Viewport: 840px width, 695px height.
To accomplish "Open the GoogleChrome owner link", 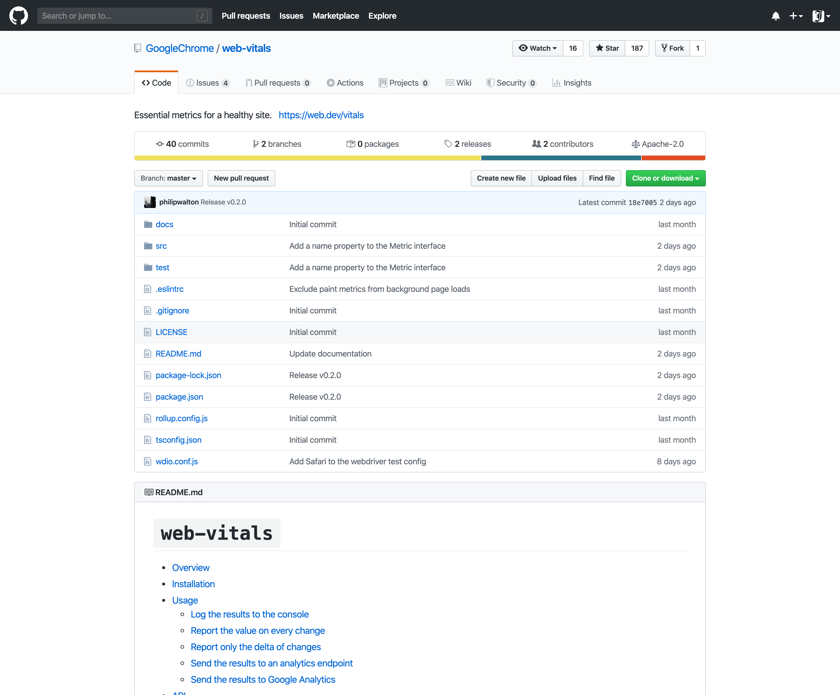I will (179, 48).
